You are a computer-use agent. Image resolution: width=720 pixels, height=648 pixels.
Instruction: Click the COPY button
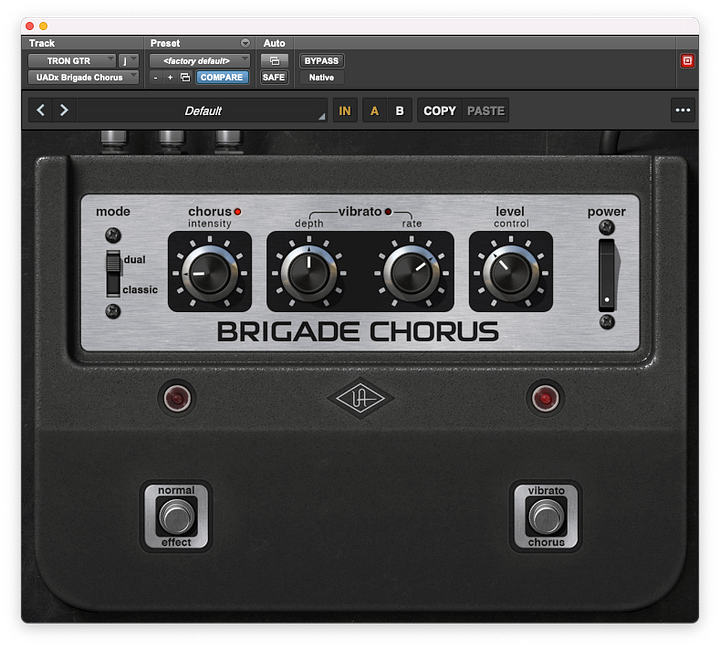pos(440,111)
